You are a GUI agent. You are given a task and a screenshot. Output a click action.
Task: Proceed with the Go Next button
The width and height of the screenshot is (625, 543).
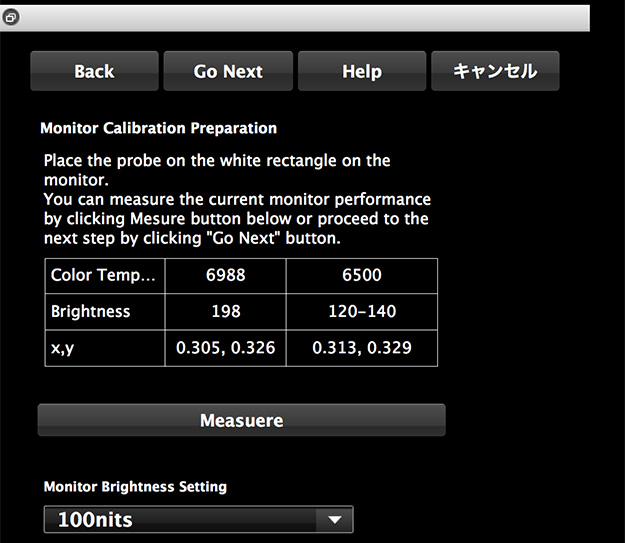tap(228, 71)
